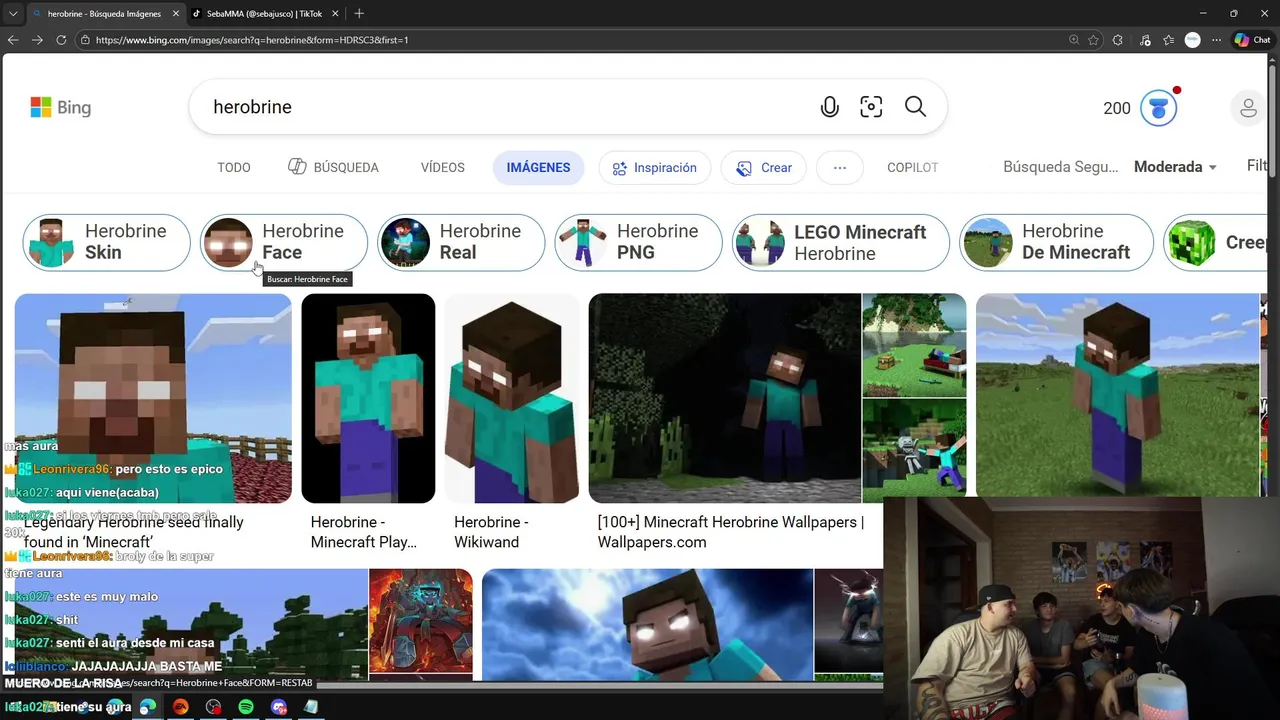Open visual search camera icon
The image size is (1280, 720).
click(x=871, y=107)
